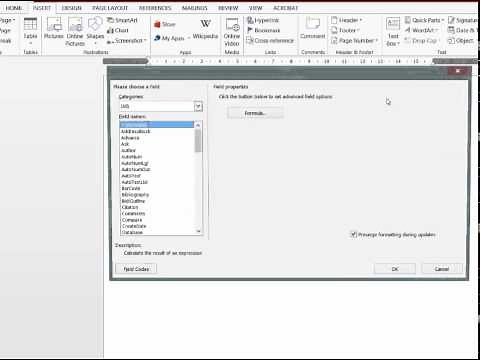The image size is (480, 360).
Task: Open the Drop Cap dropdown
Action: coord(422,41)
